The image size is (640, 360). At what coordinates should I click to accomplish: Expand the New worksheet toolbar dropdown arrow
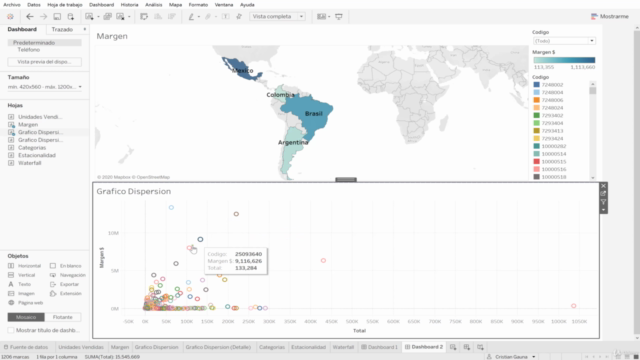[x=98, y=17]
